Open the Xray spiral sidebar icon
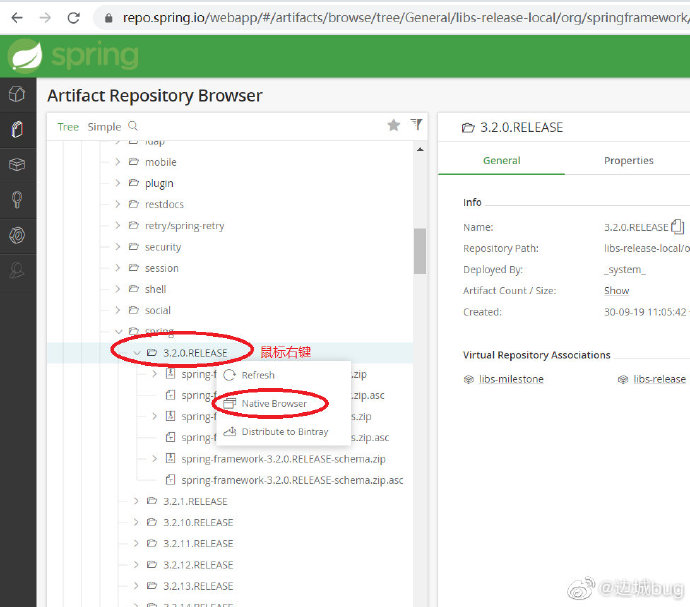This screenshot has width=690, height=607. pyautogui.click(x=17, y=235)
